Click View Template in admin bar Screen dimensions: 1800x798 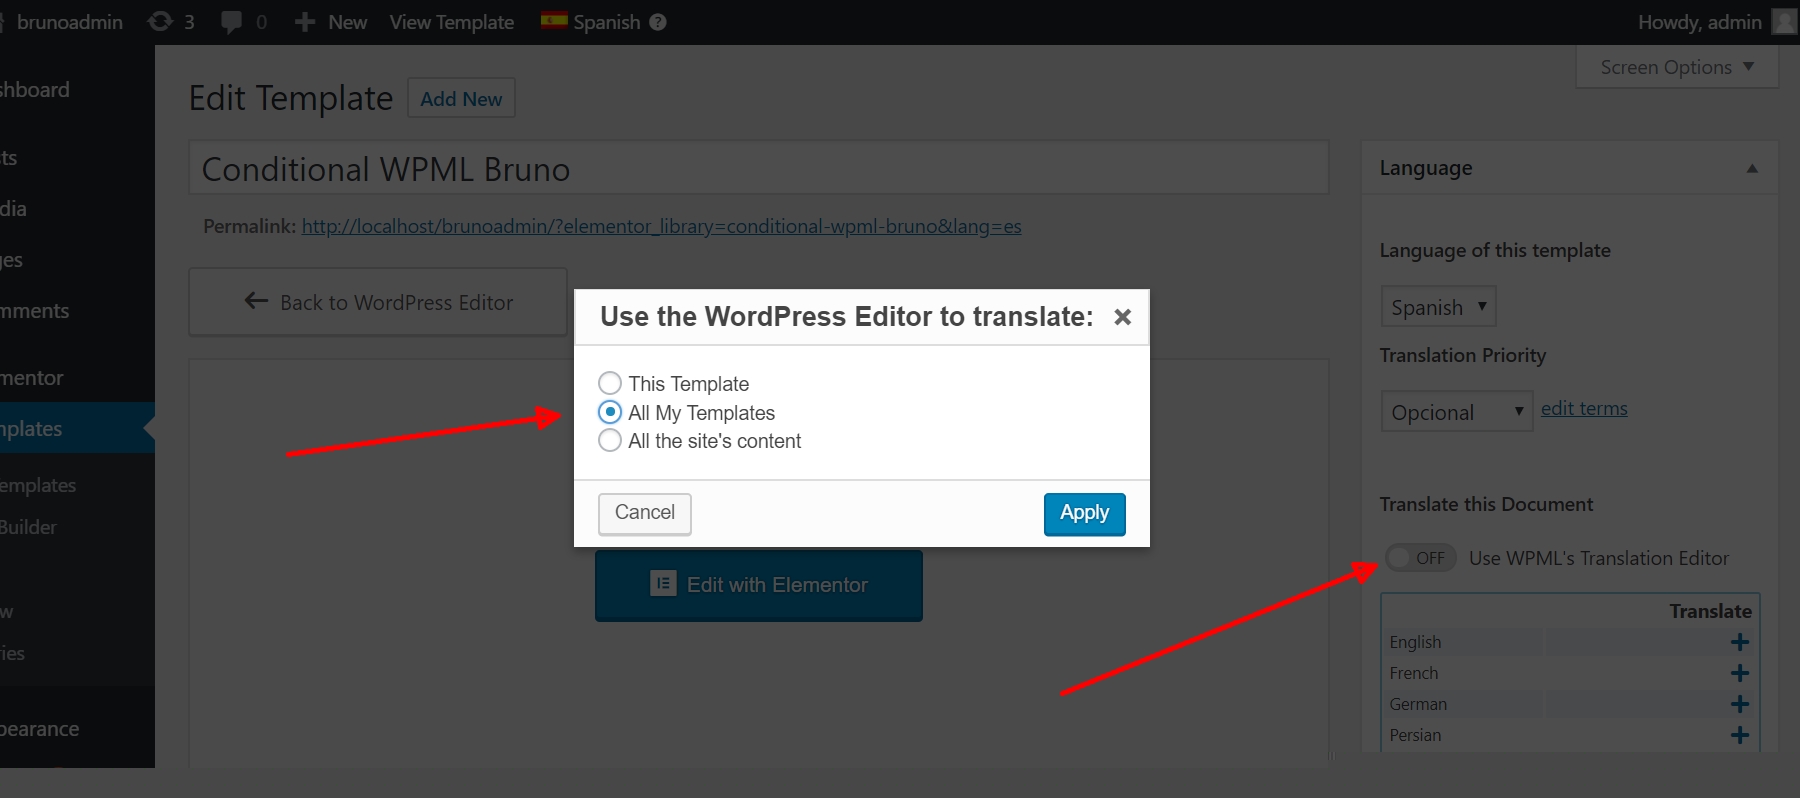452,22
